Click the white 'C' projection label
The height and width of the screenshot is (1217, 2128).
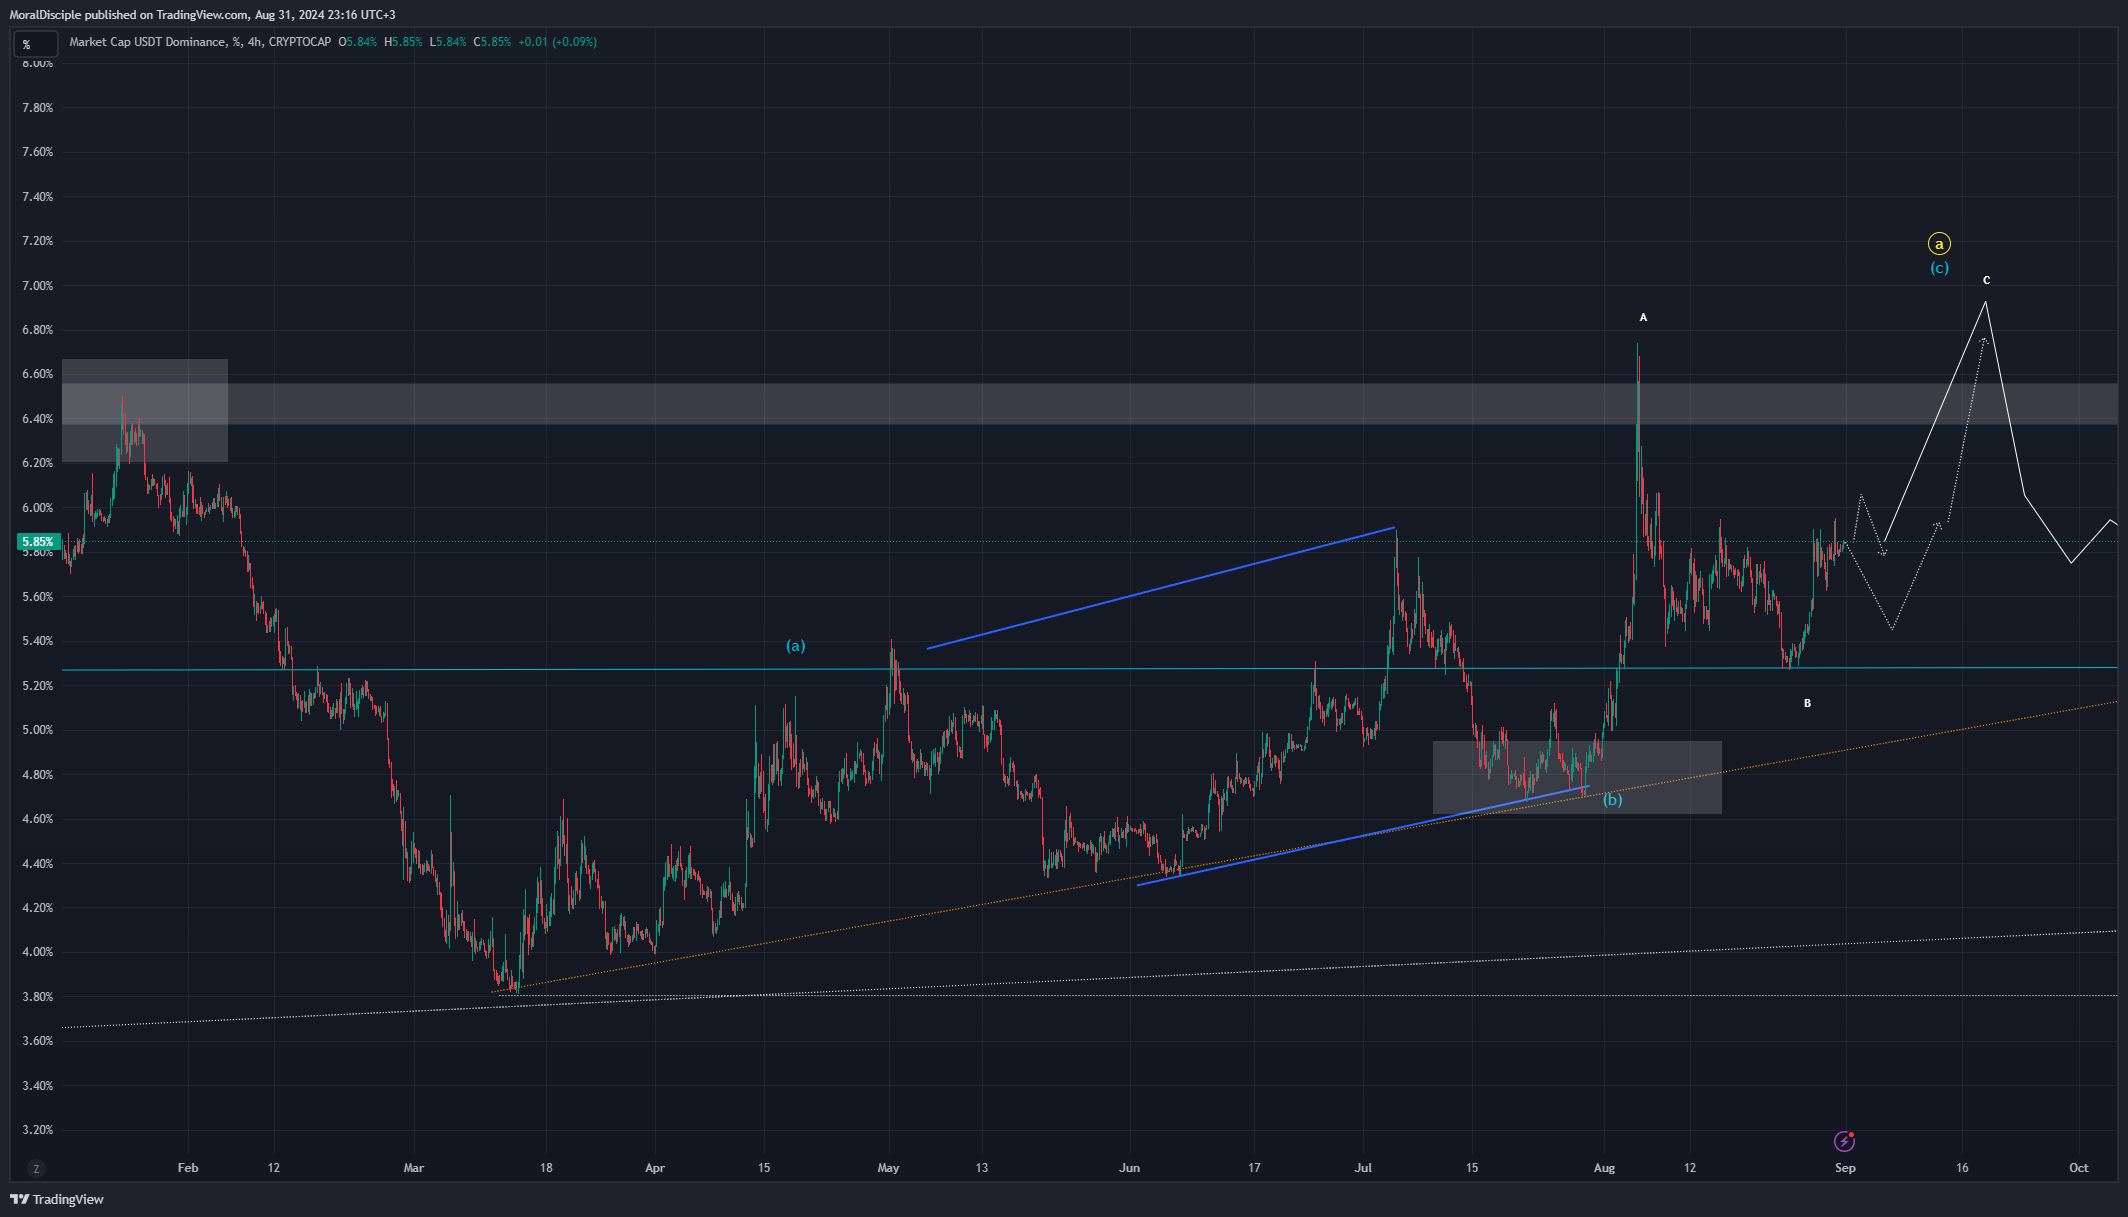click(x=1986, y=281)
